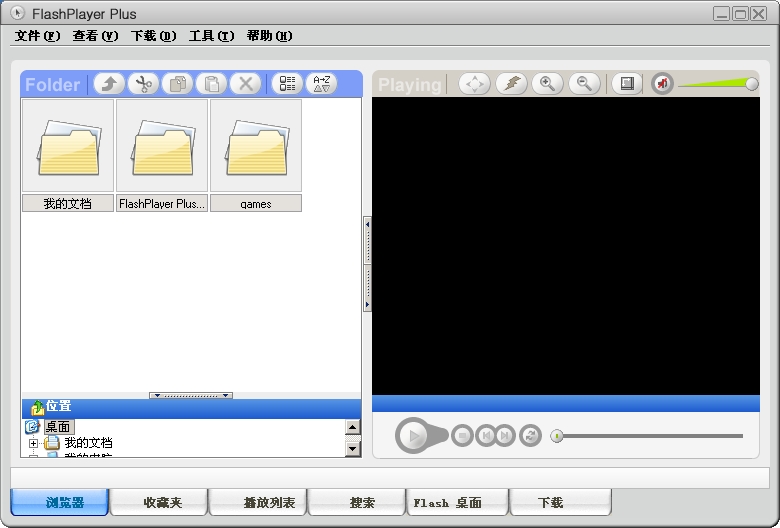The height and width of the screenshot is (528, 780).
Task: Skip to next track
Action: 505,436
